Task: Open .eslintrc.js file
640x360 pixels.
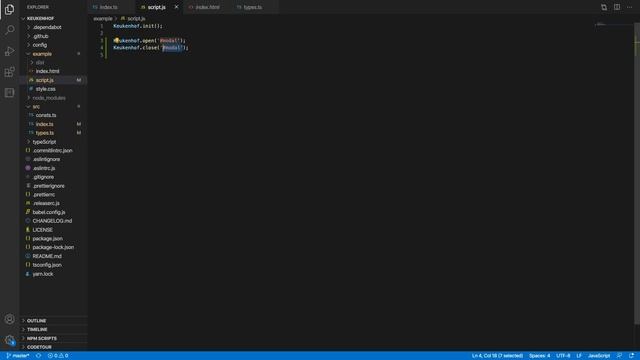Action: point(44,168)
